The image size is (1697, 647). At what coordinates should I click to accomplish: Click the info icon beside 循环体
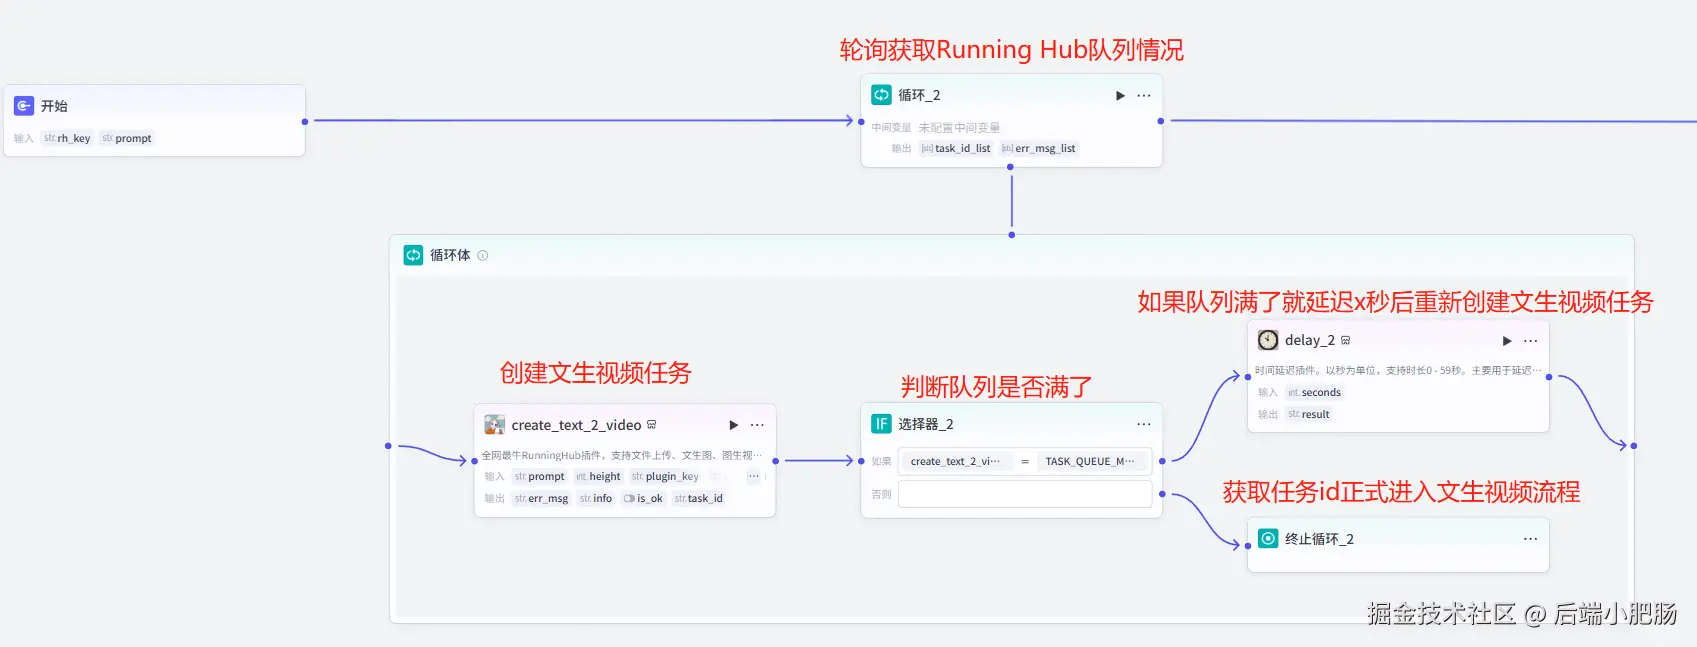coord(483,255)
